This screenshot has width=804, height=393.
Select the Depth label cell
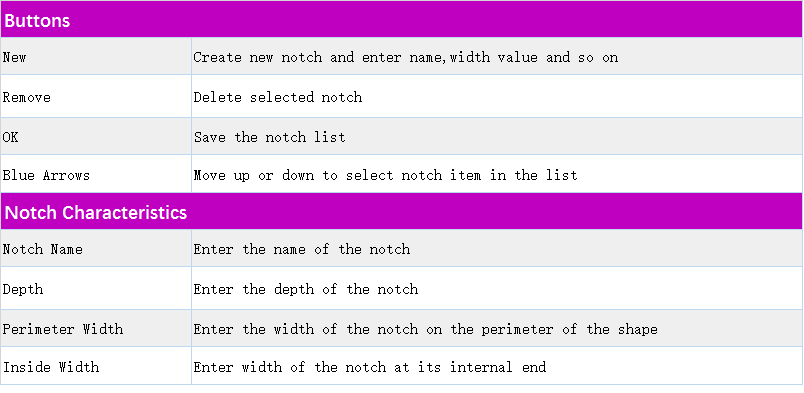pos(96,288)
